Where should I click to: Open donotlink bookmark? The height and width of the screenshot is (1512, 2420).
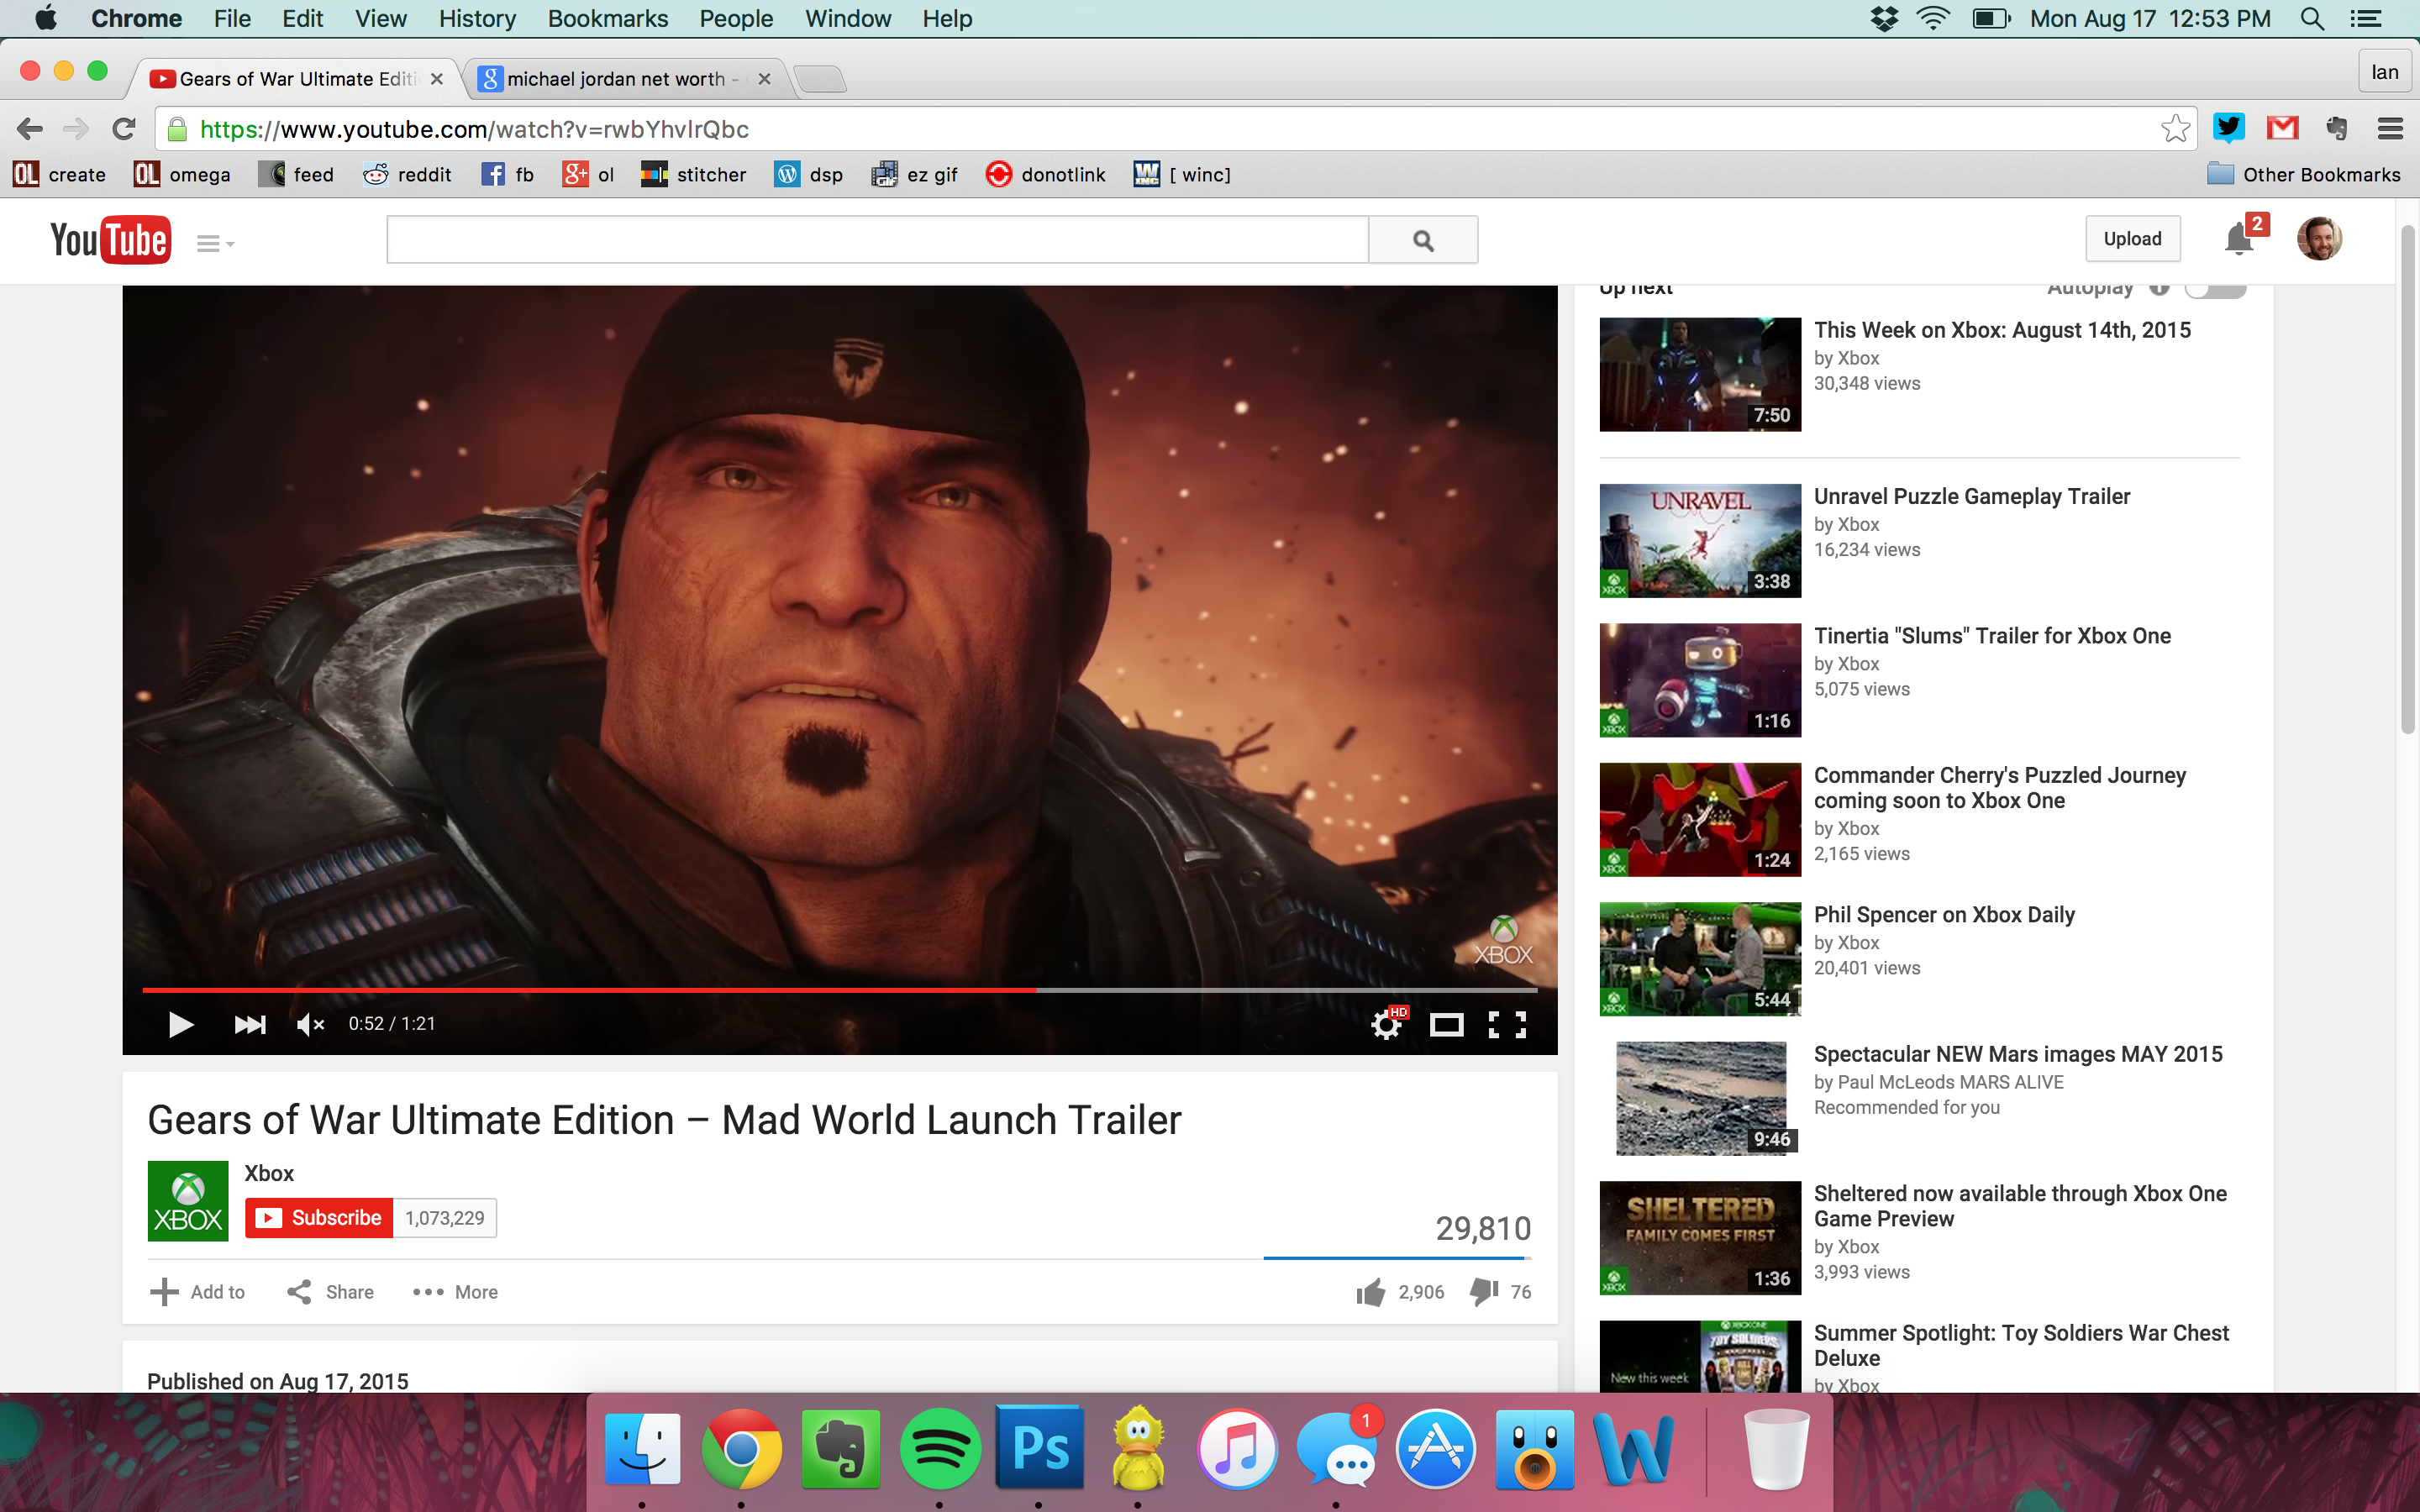point(1045,175)
